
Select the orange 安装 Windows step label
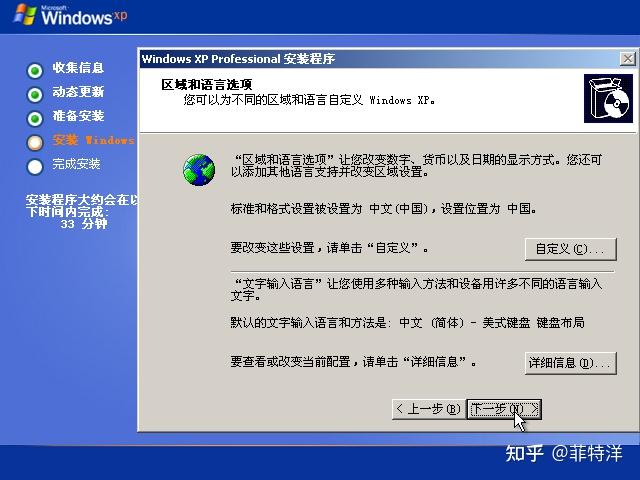[x=93, y=140]
